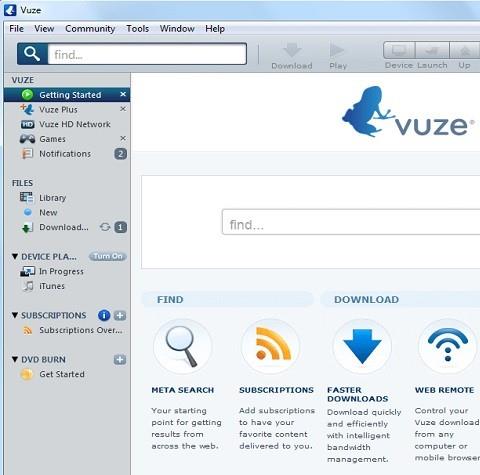Click the New blue dot icon
The image size is (480, 475).
(x=28, y=212)
